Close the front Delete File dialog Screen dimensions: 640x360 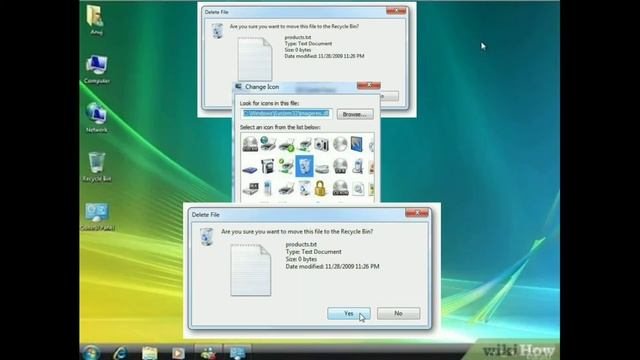pos(417,213)
